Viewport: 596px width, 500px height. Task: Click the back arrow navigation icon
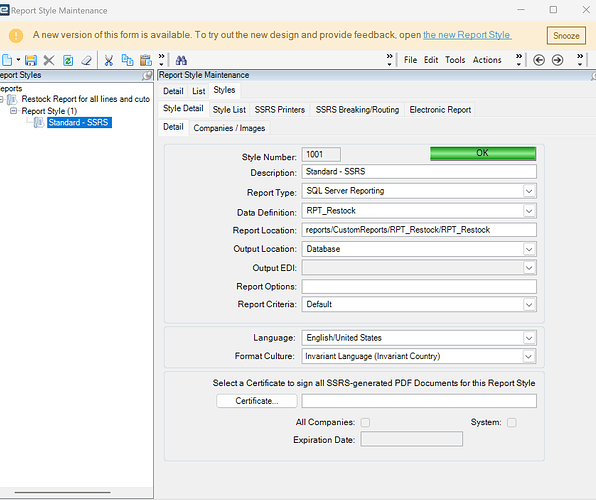point(539,60)
